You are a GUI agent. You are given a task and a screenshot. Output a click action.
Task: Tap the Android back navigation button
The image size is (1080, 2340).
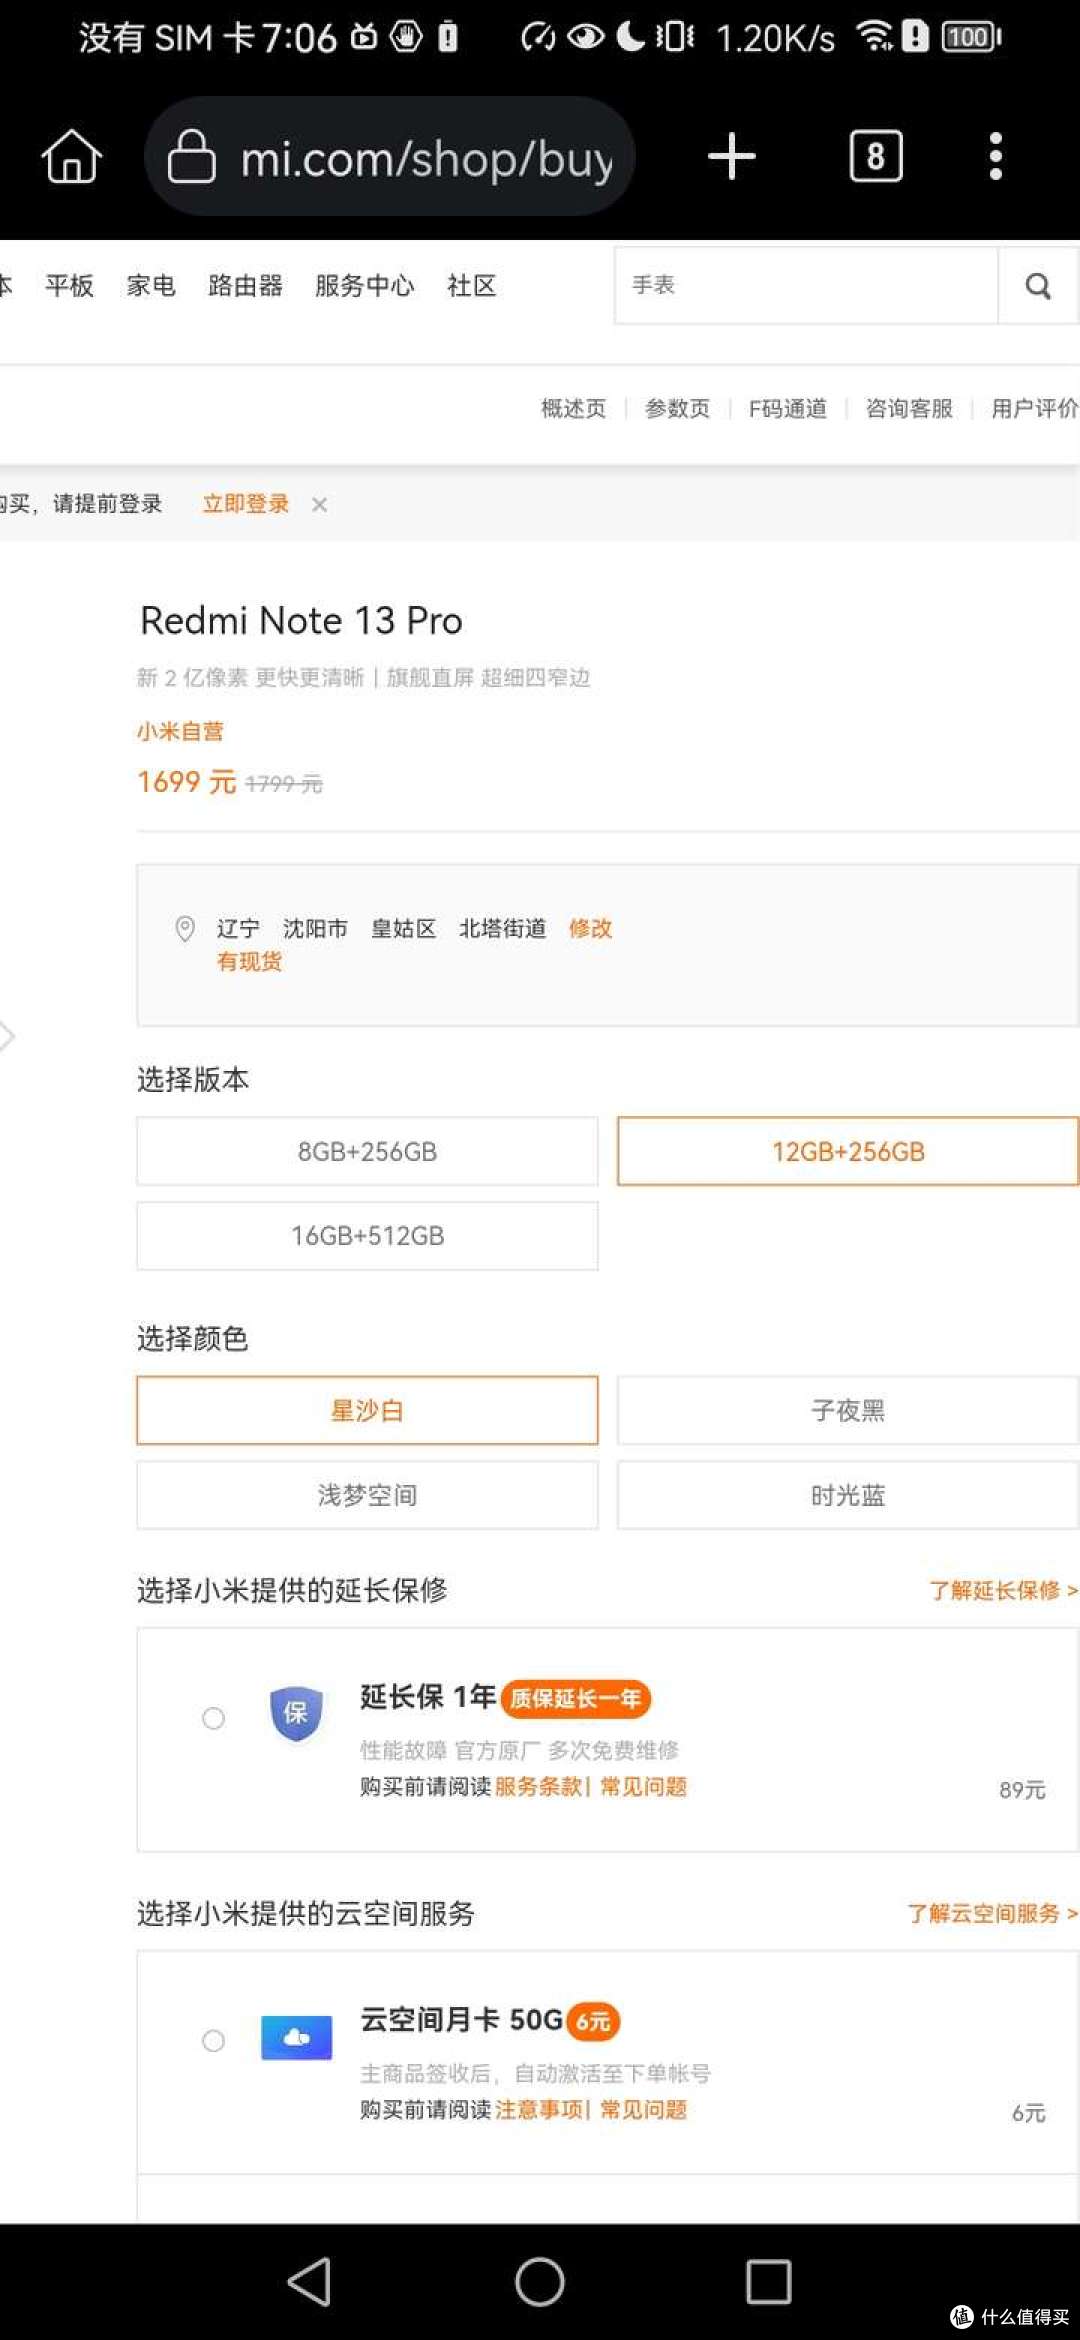click(x=309, y=2282)
